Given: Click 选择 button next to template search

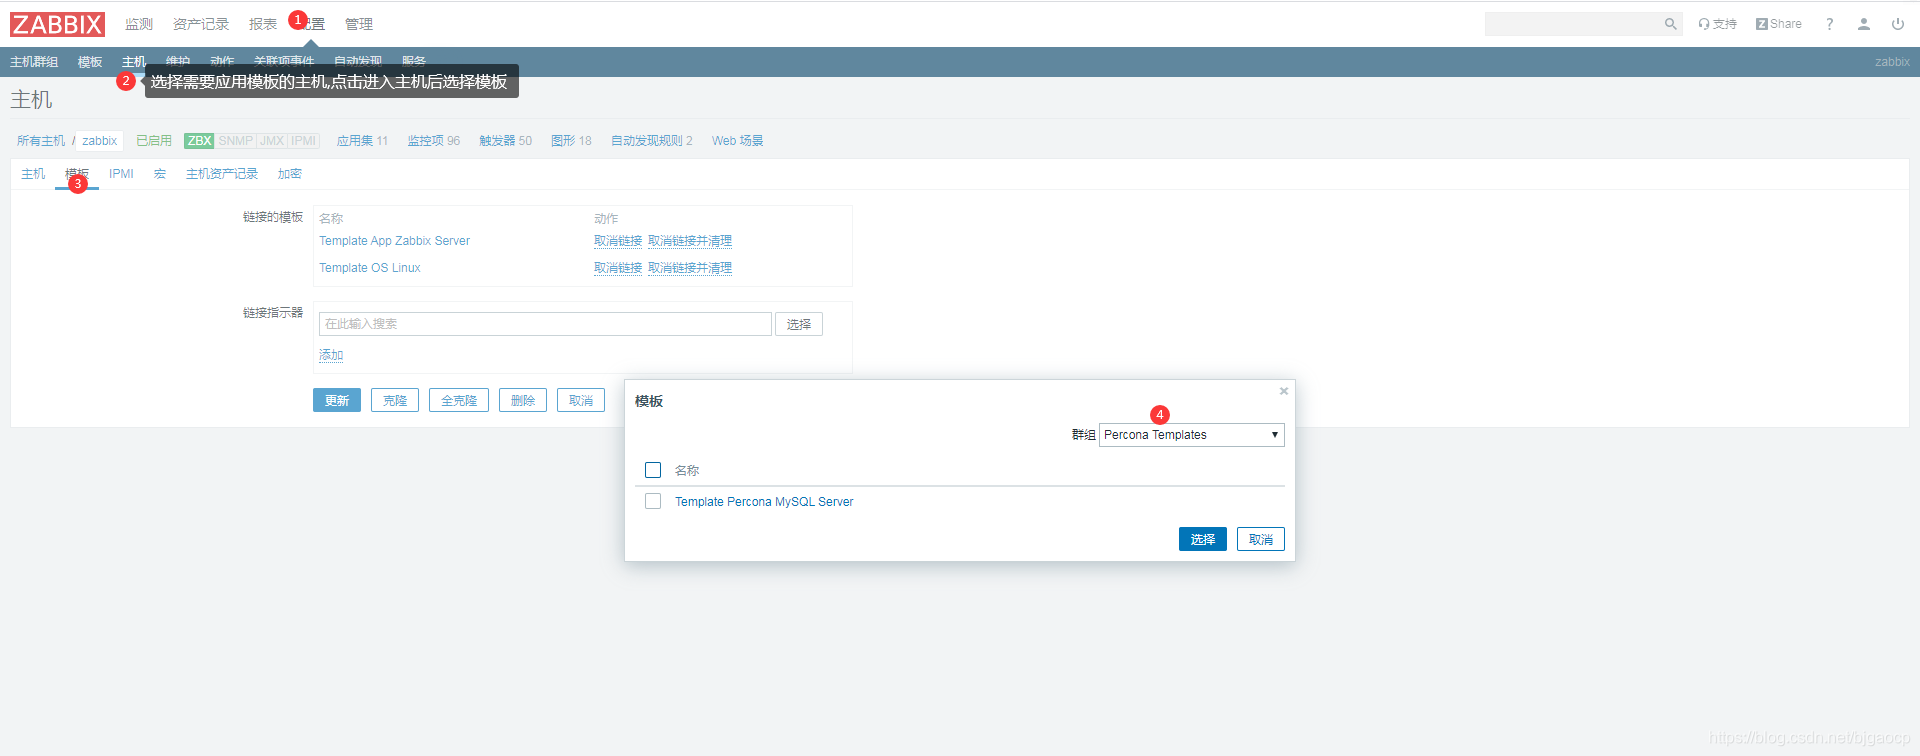Looking at the screenshot, I should 799,324.
